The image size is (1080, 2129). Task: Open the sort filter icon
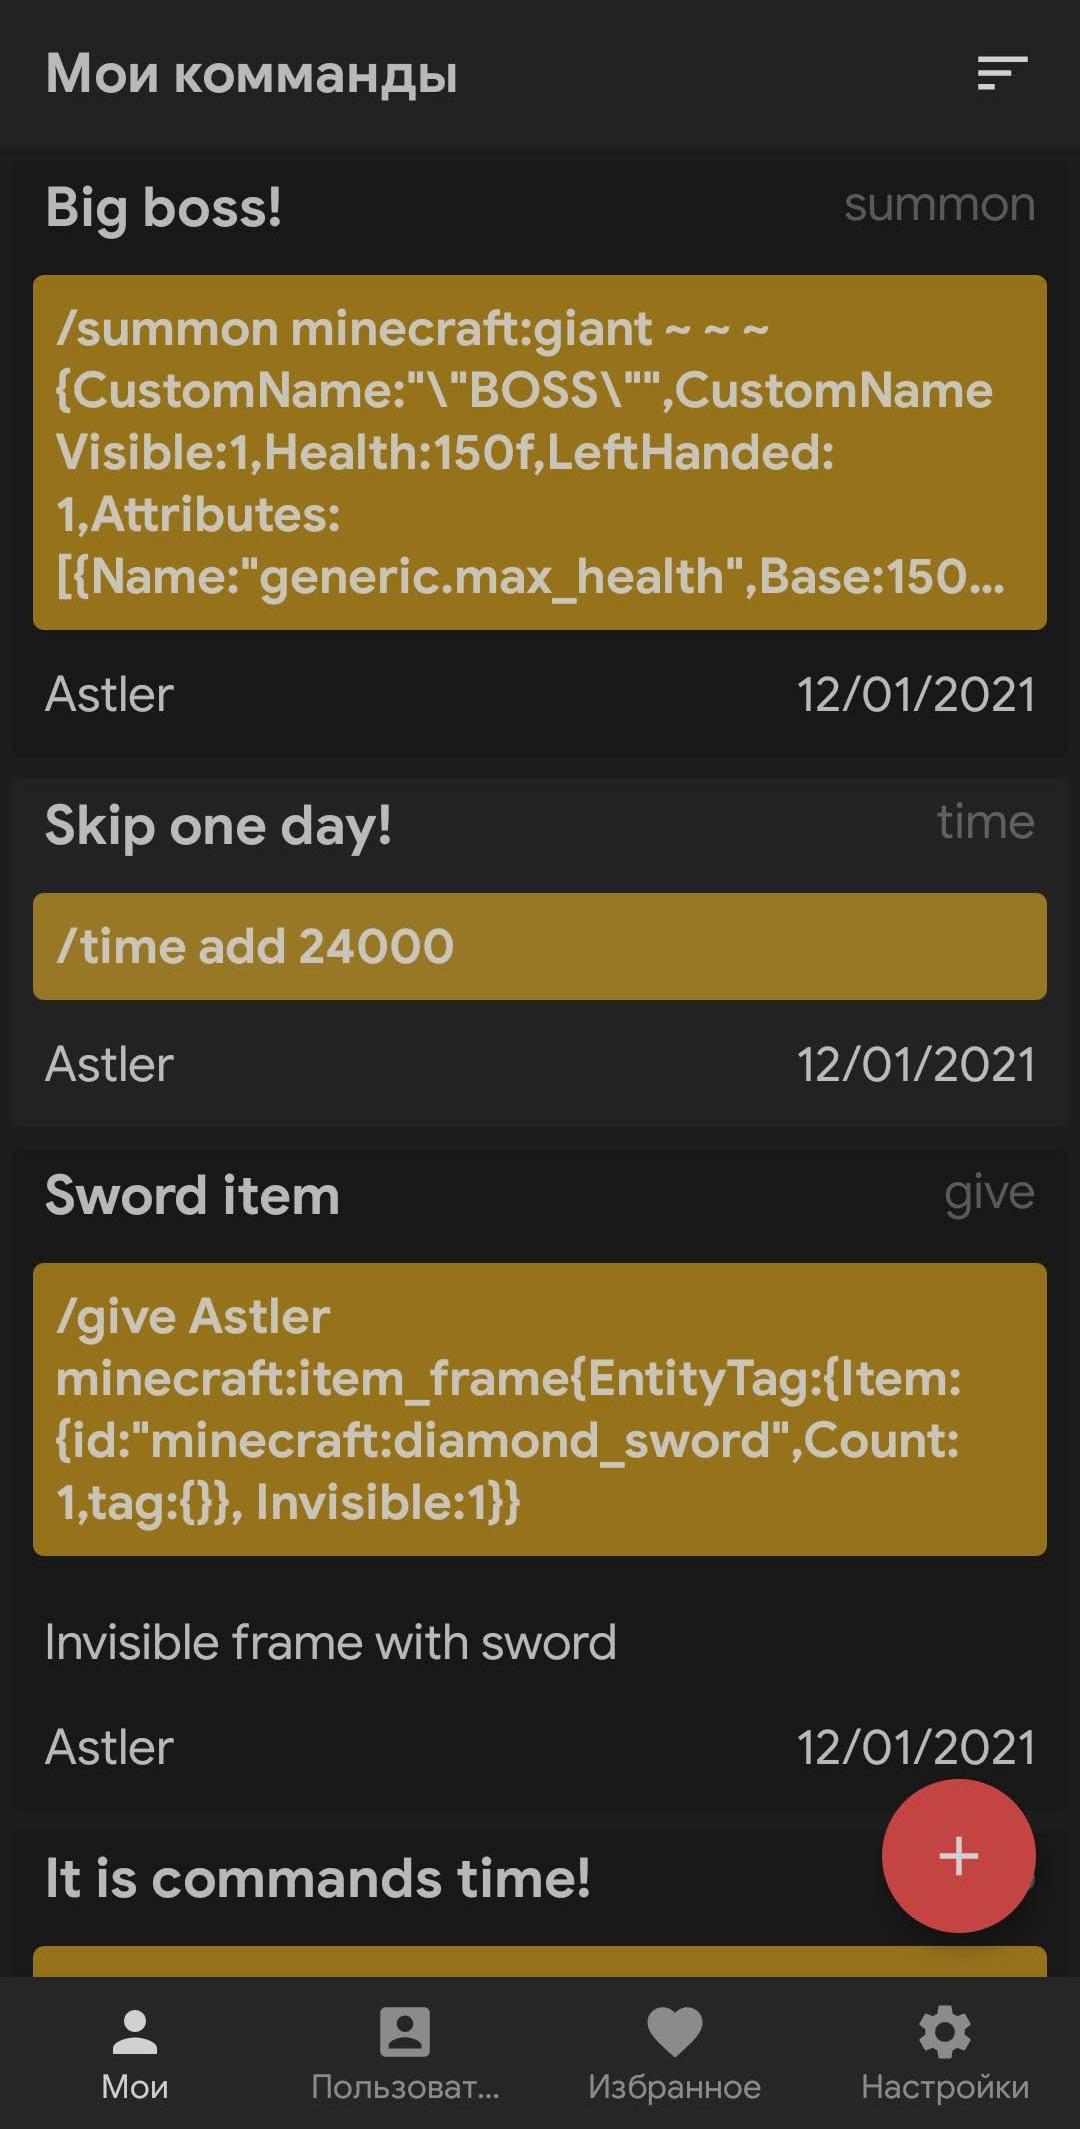(1002, 73)
